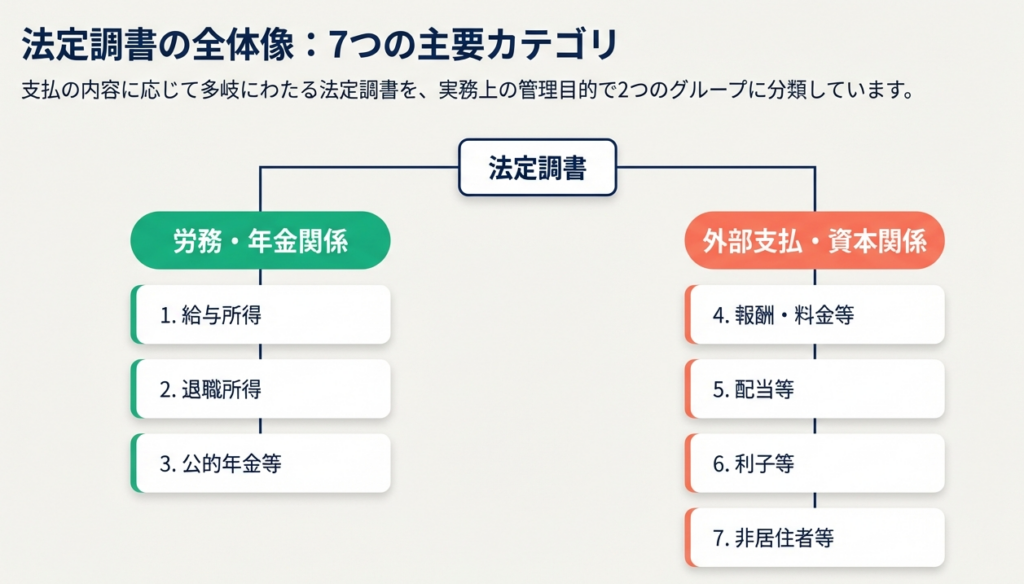Choose the "2. 退職所得" item card
The image size is (1024, 584).
(x=262, y=389)
